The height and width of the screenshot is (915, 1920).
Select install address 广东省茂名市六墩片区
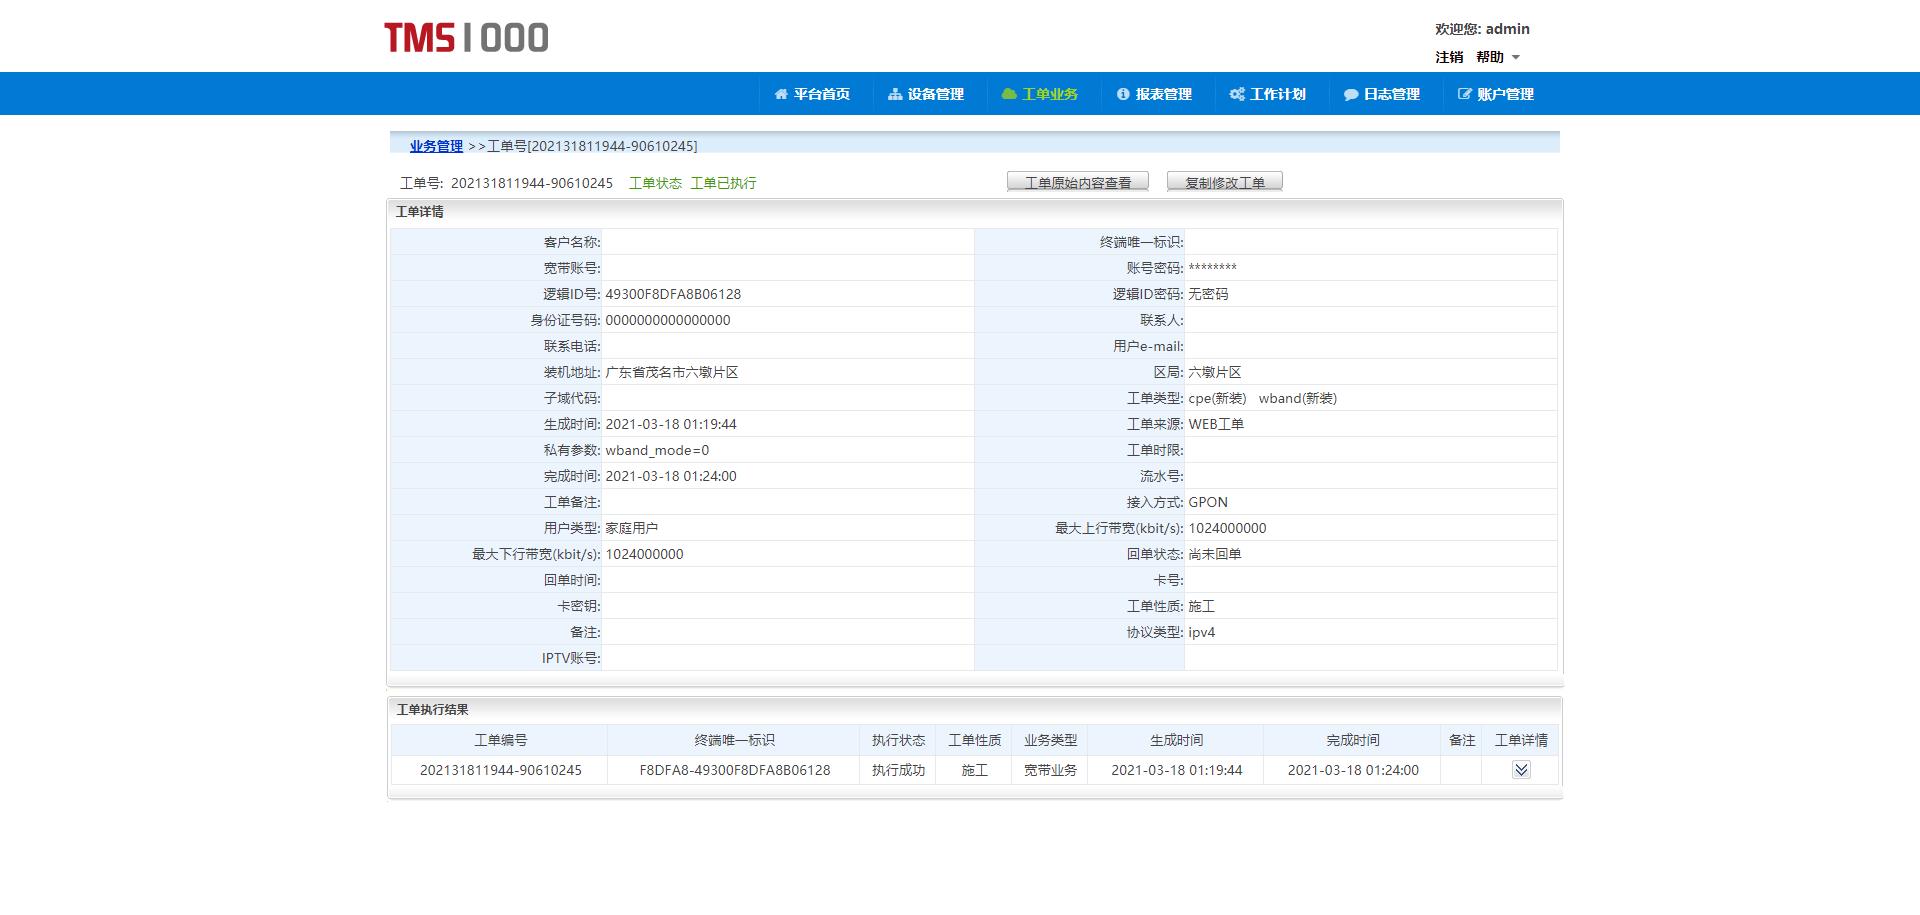coord(672,372)
